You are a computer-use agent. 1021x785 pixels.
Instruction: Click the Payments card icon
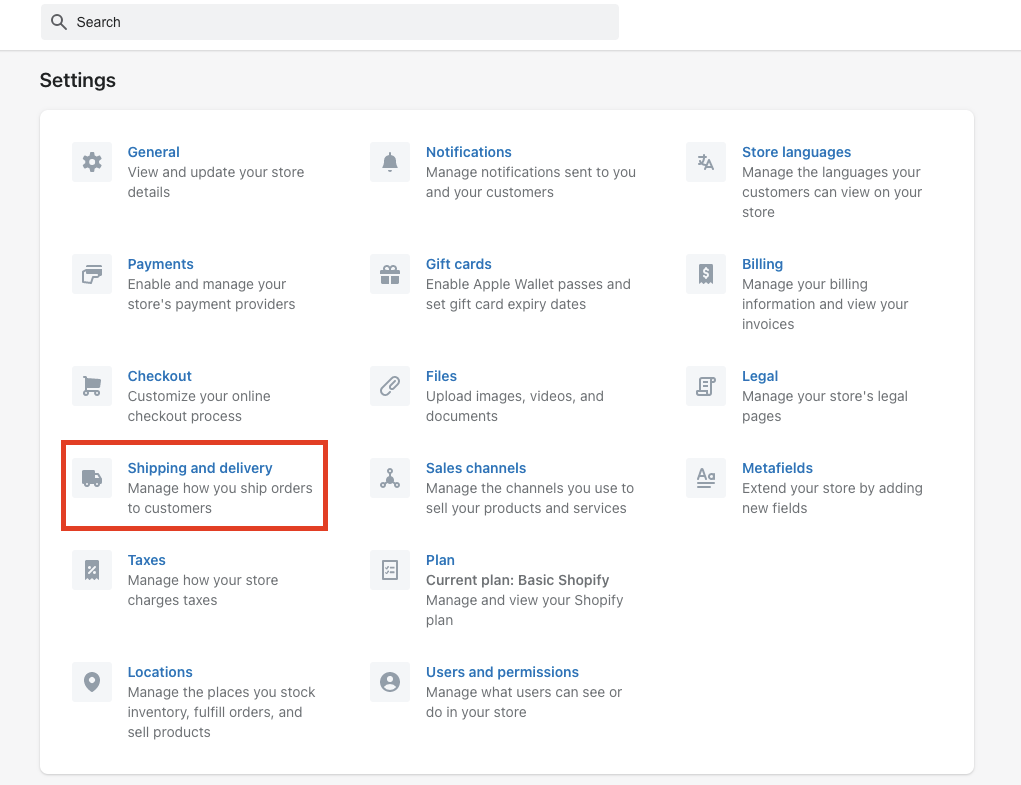point(92,274)
